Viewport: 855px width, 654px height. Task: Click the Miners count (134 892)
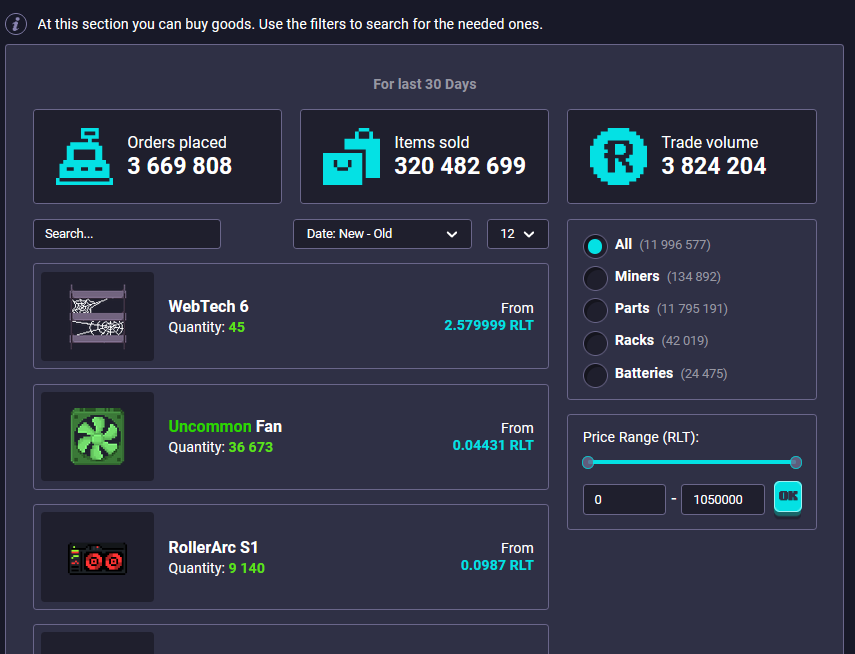coord(694,277)
